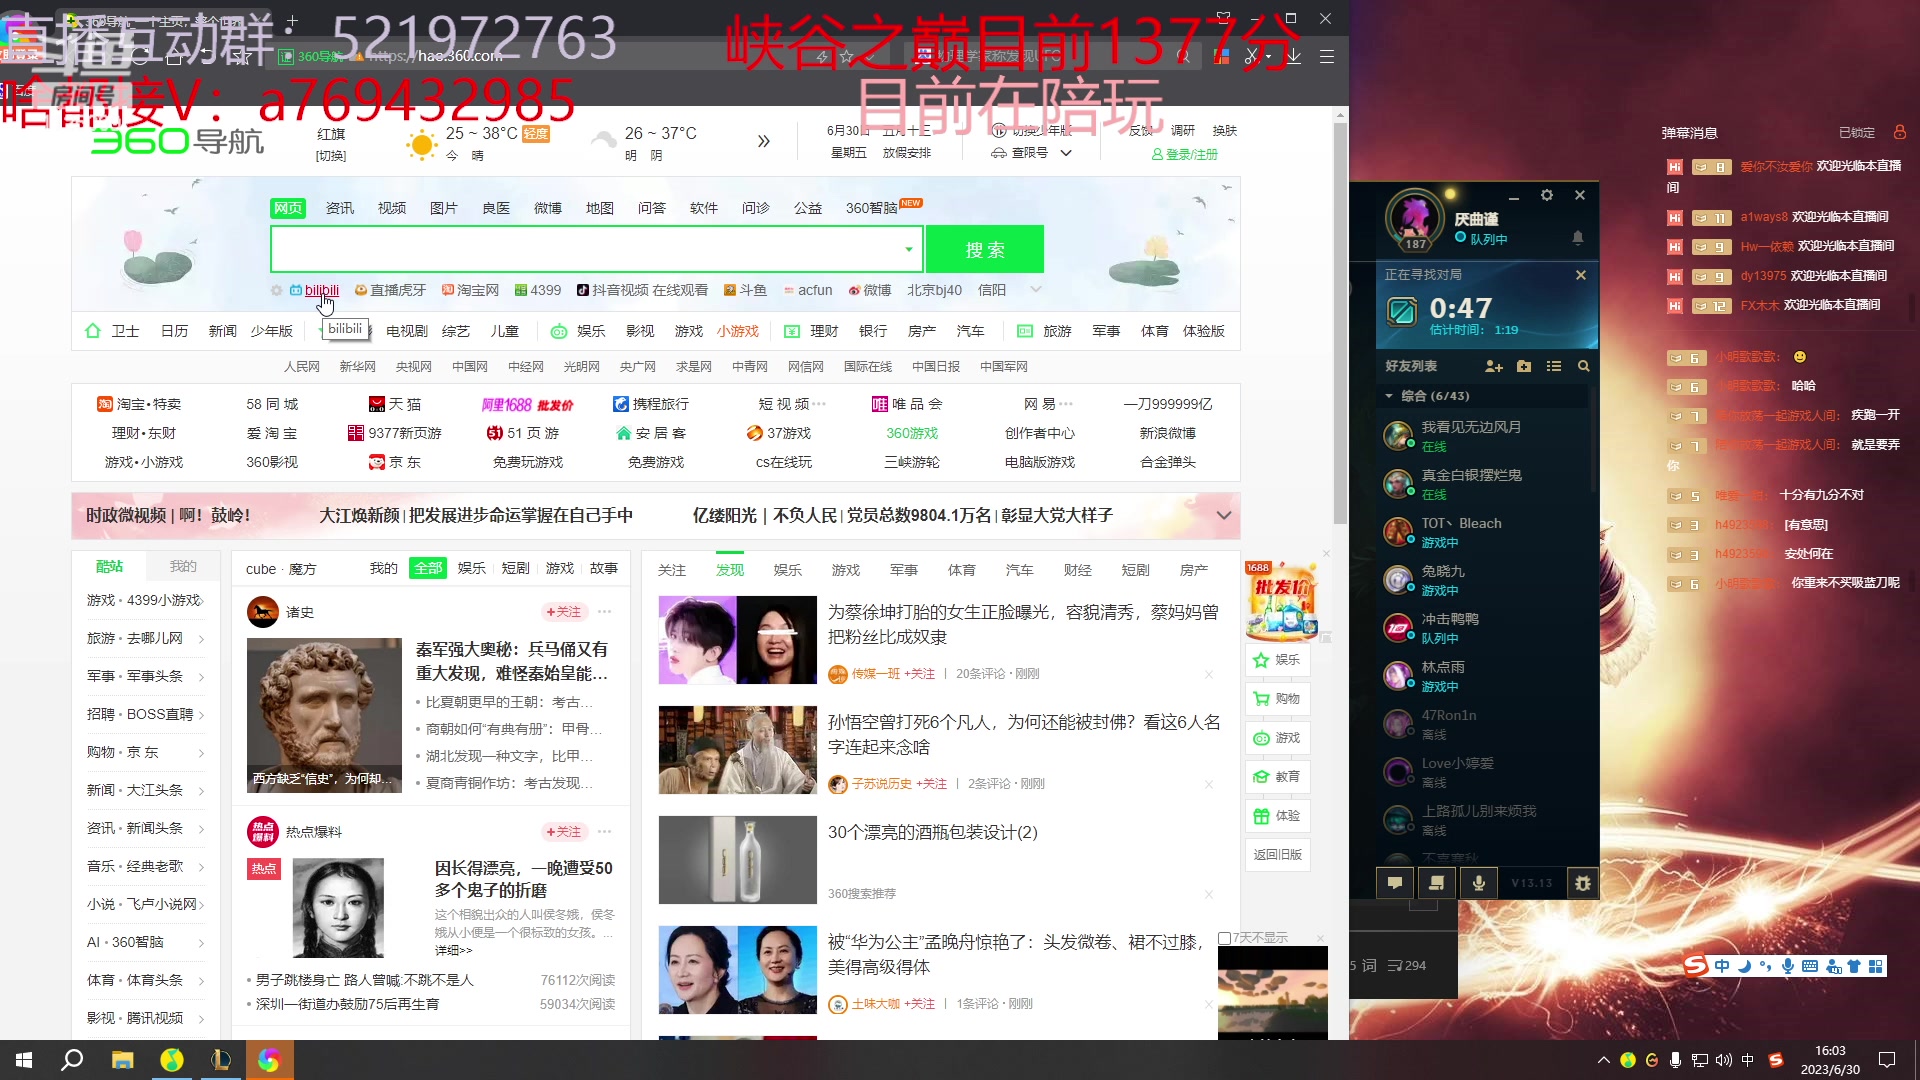Click taskbar volume speaker icon
Image resolution: width=1920 pixels, height=1080 pixels.
[x=1723, y=1060]
